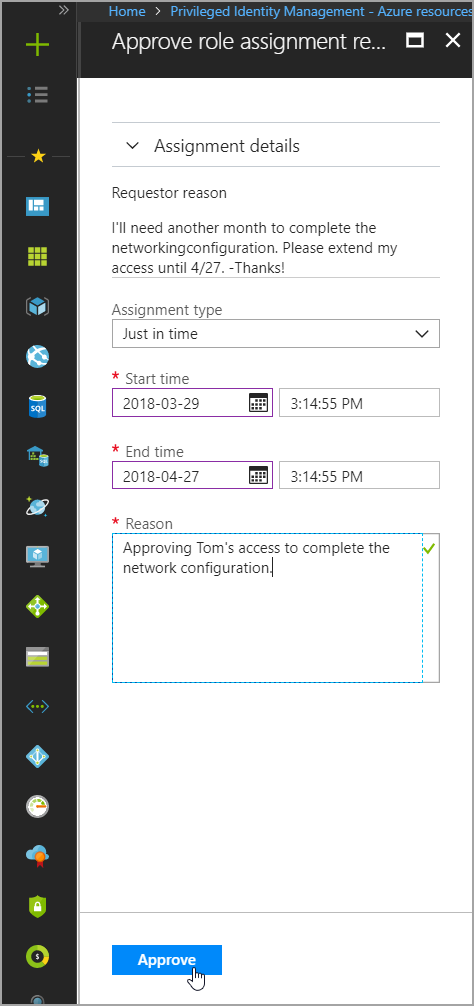Open the Resource groups cube icon
Viewport: 474px width, 1006px height.
pyautogui.click(x=37, y=307)
